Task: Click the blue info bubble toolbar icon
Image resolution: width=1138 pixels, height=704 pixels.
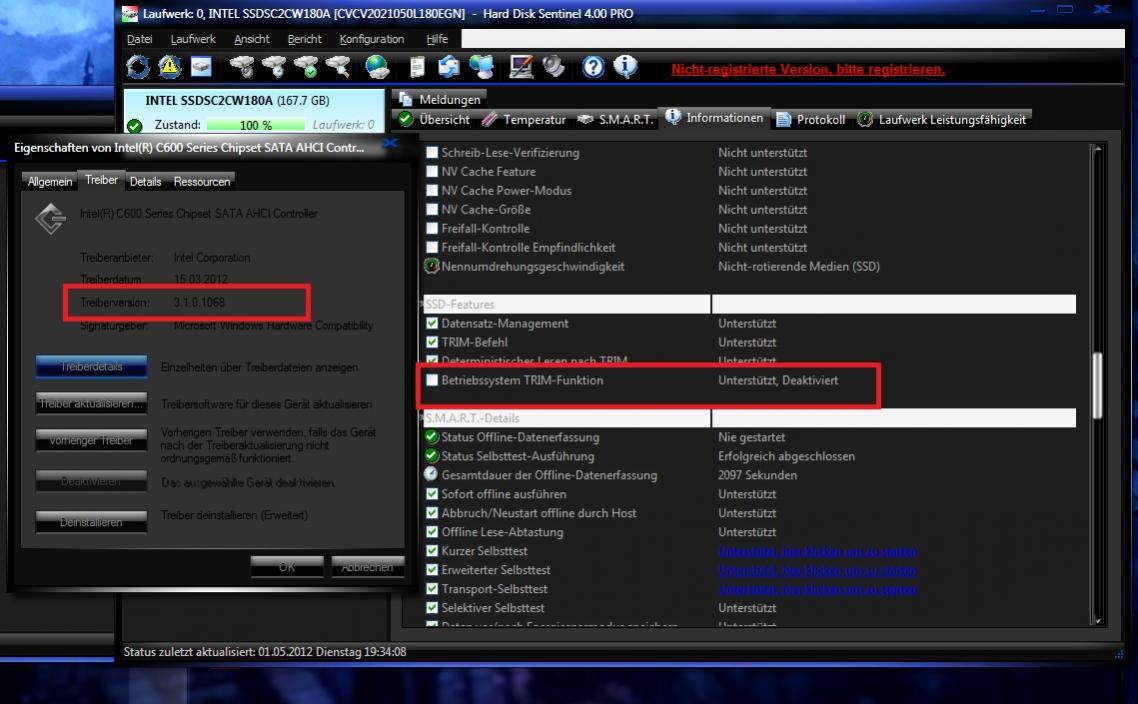Action: [625, 67]
